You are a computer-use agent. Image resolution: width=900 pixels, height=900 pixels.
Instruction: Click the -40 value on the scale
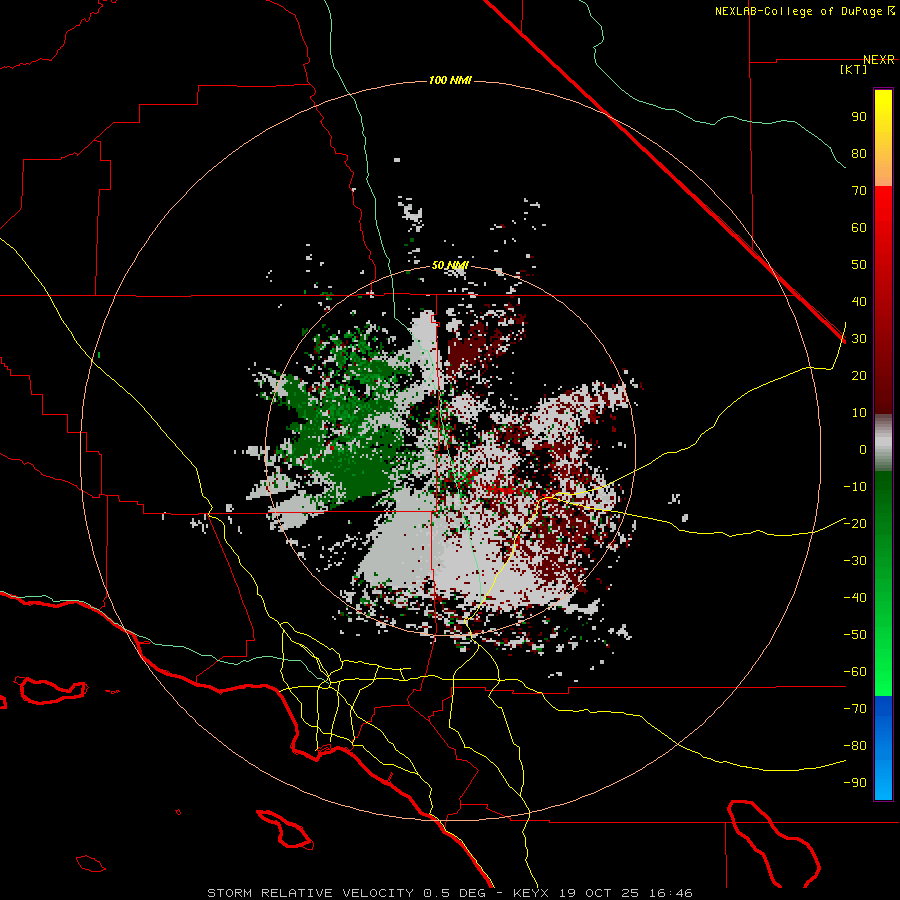[855, 598]
